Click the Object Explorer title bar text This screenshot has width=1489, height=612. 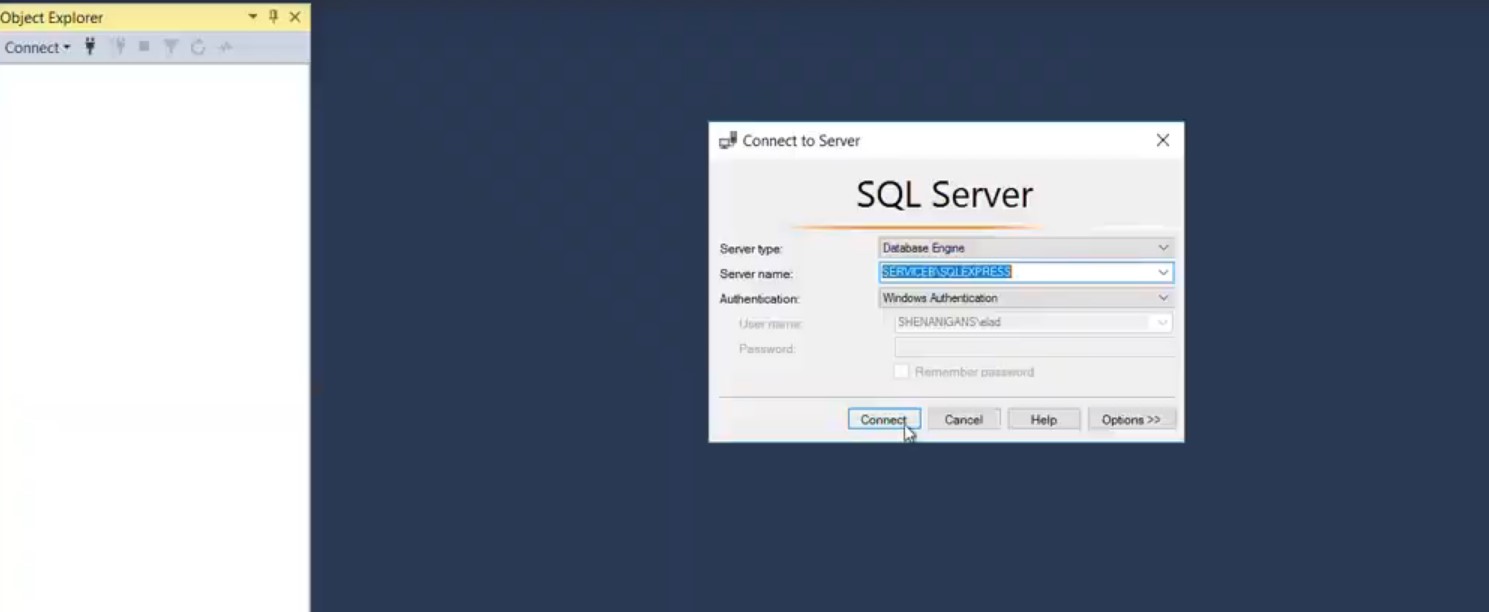52,18
